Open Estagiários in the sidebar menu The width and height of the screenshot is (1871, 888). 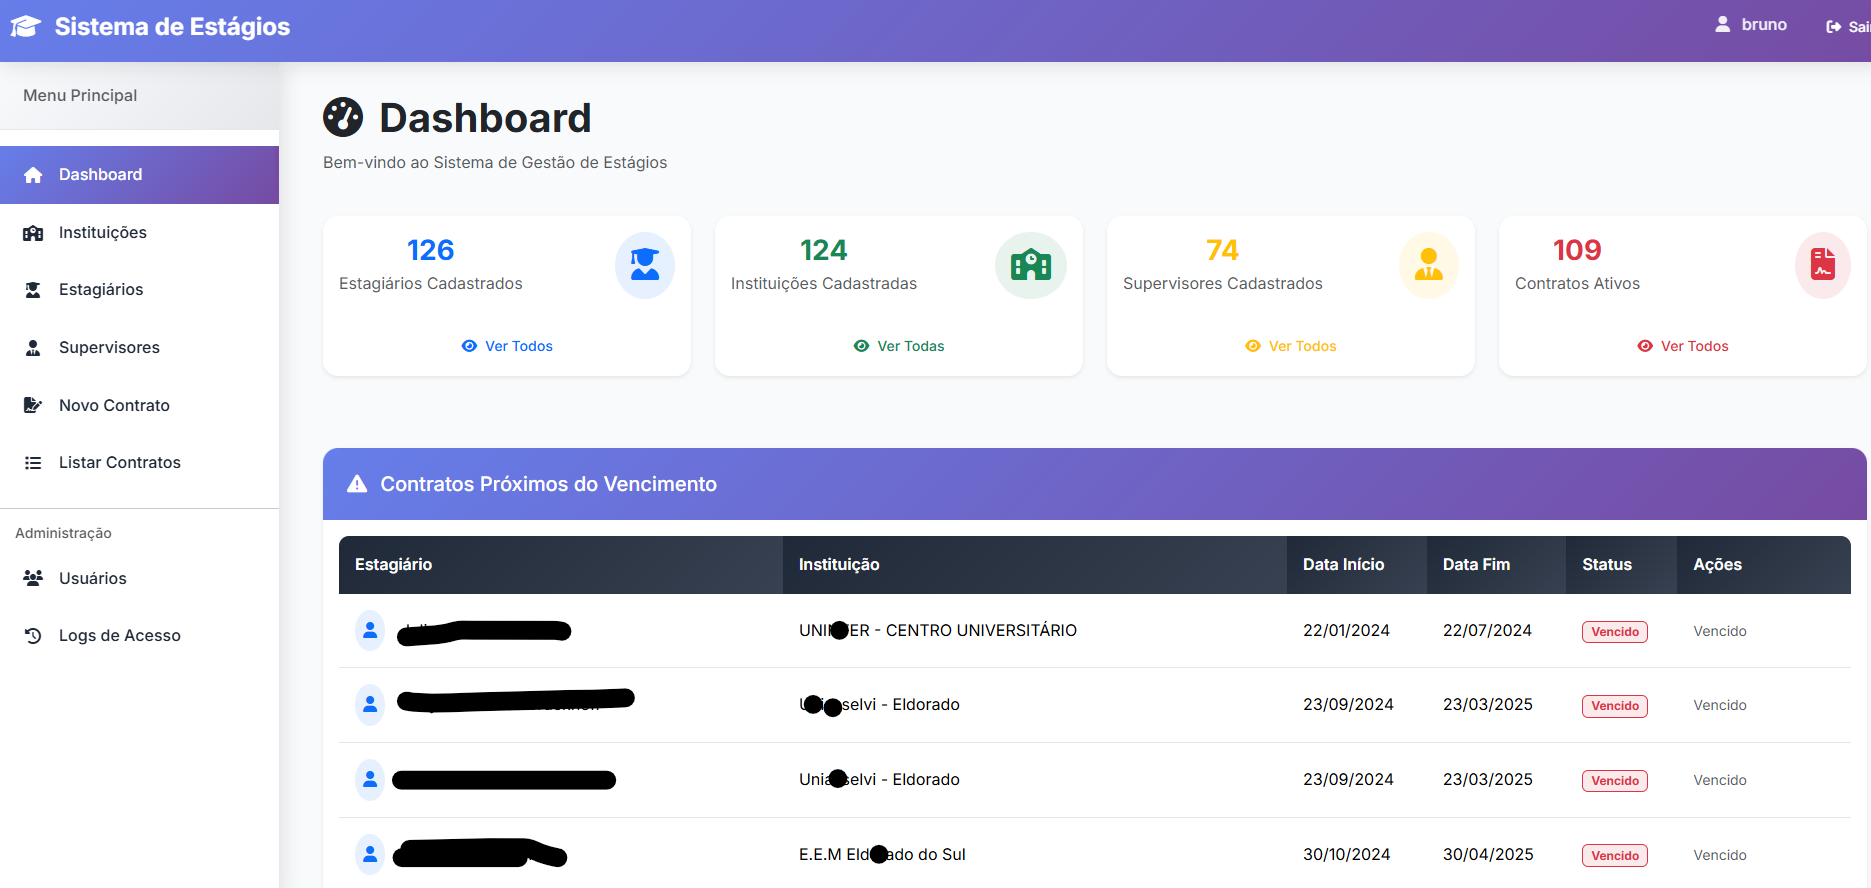coord(100,290)
